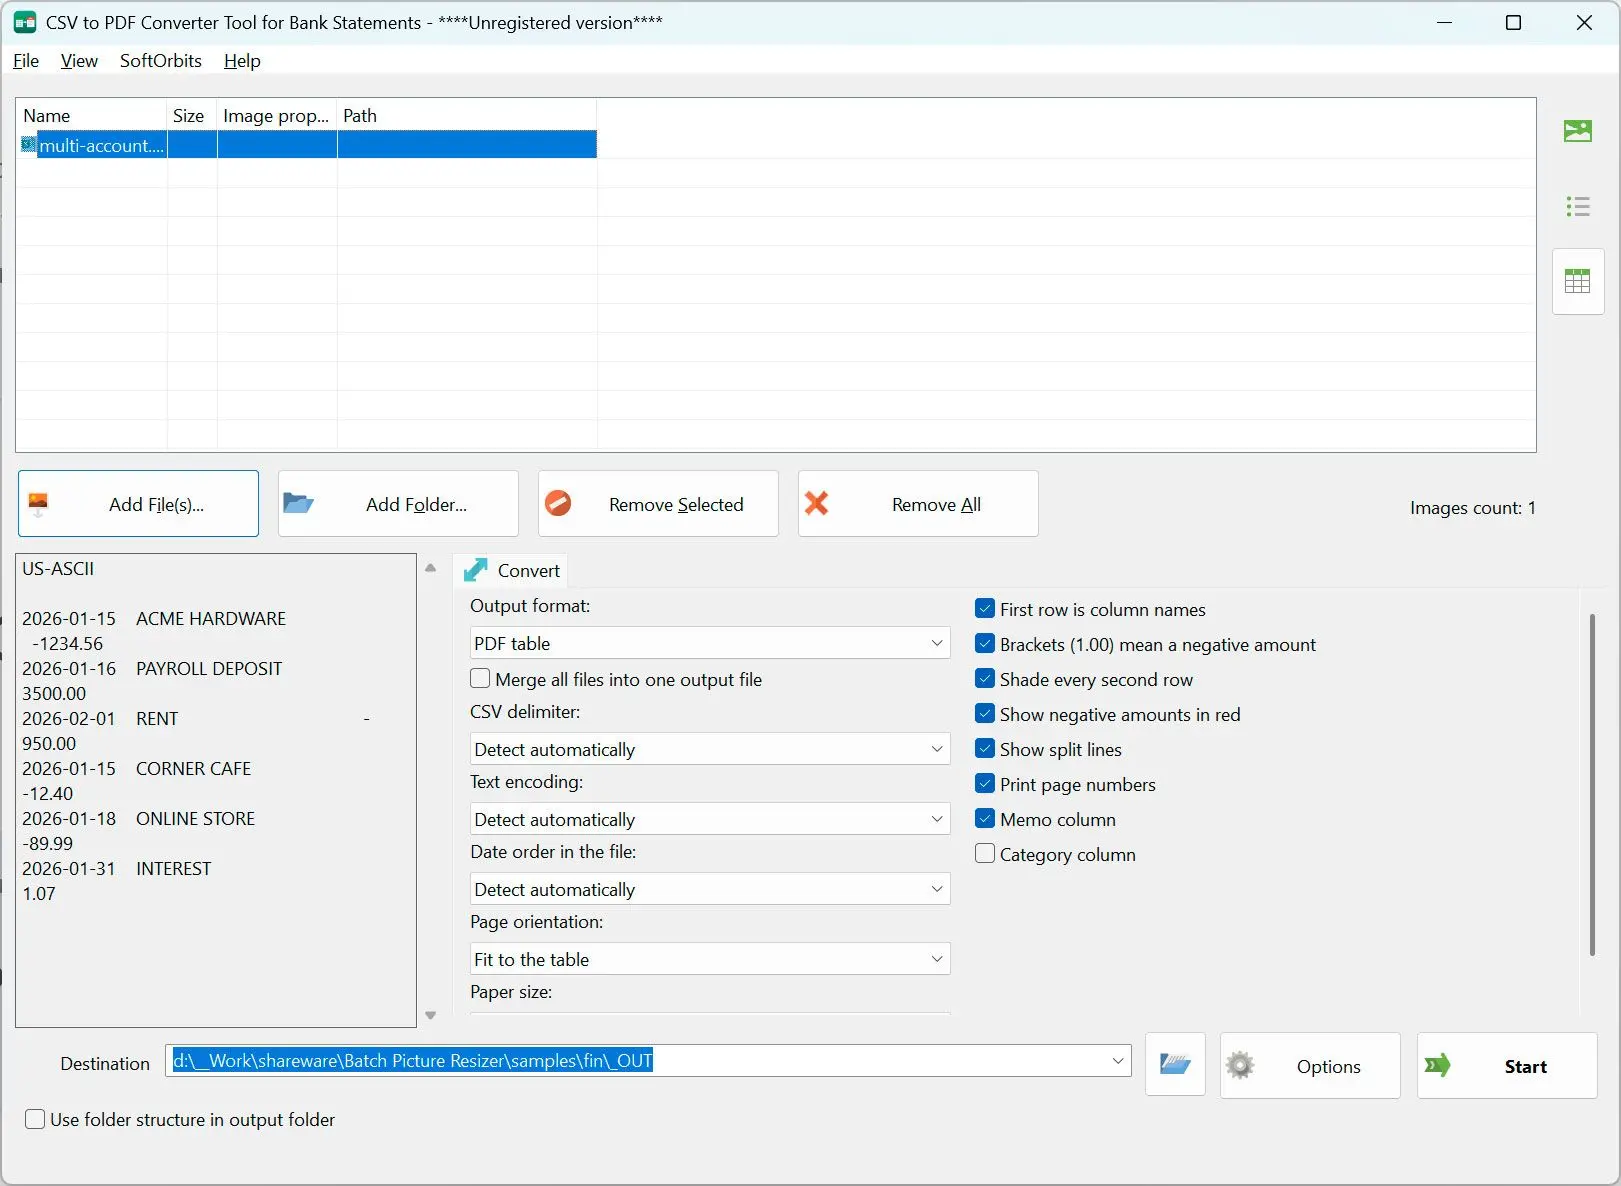
Task: Click red X icon on Remove All
Action: [x=816, y=503]
